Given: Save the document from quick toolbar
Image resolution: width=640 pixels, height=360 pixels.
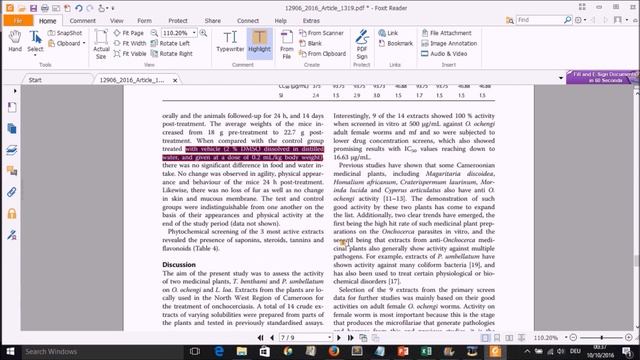Looking at the screenshot, I should coord(33,8).
